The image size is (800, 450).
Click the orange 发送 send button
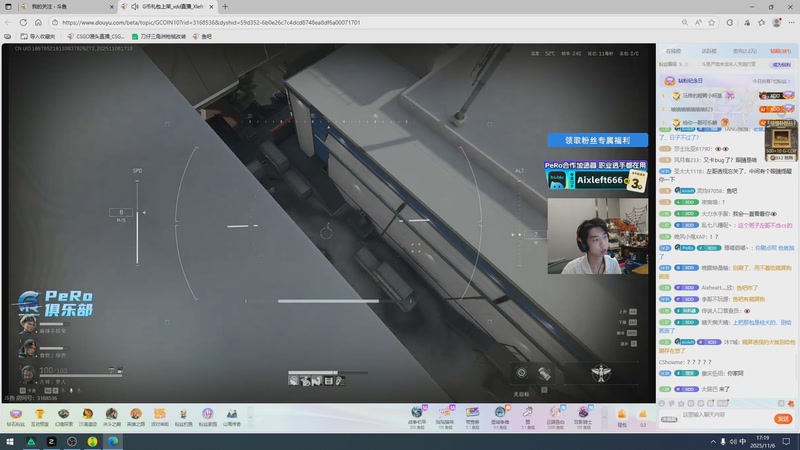click(x=783, y=419)
